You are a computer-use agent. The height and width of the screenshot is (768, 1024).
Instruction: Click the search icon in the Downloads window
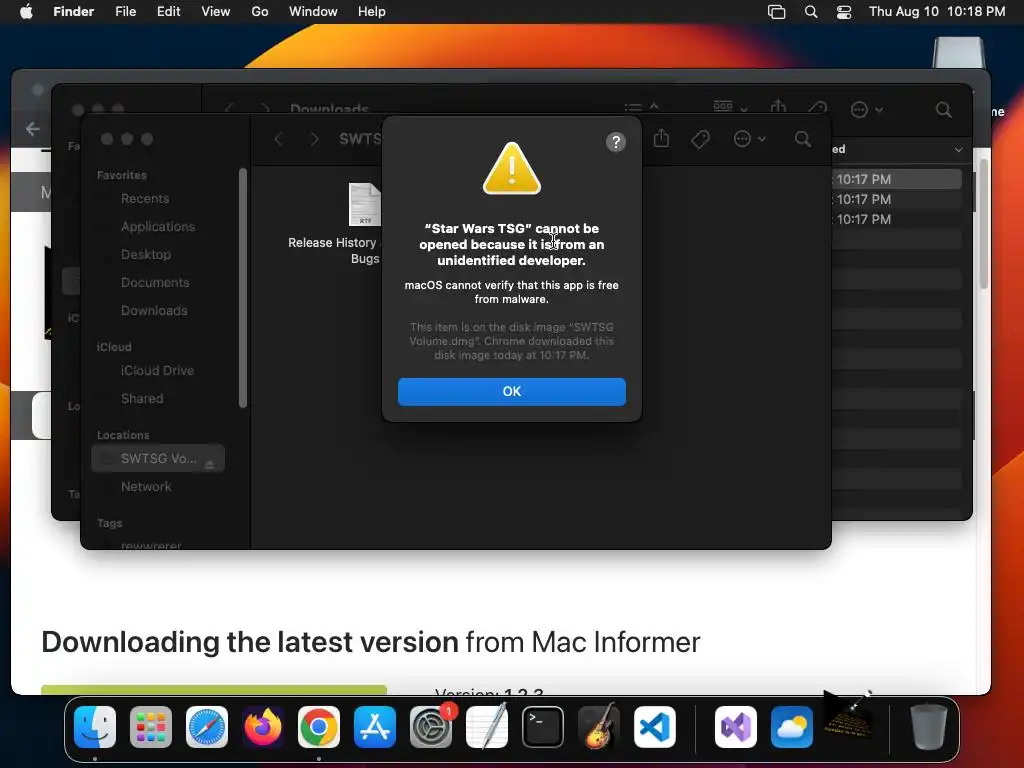click(943, 110)
